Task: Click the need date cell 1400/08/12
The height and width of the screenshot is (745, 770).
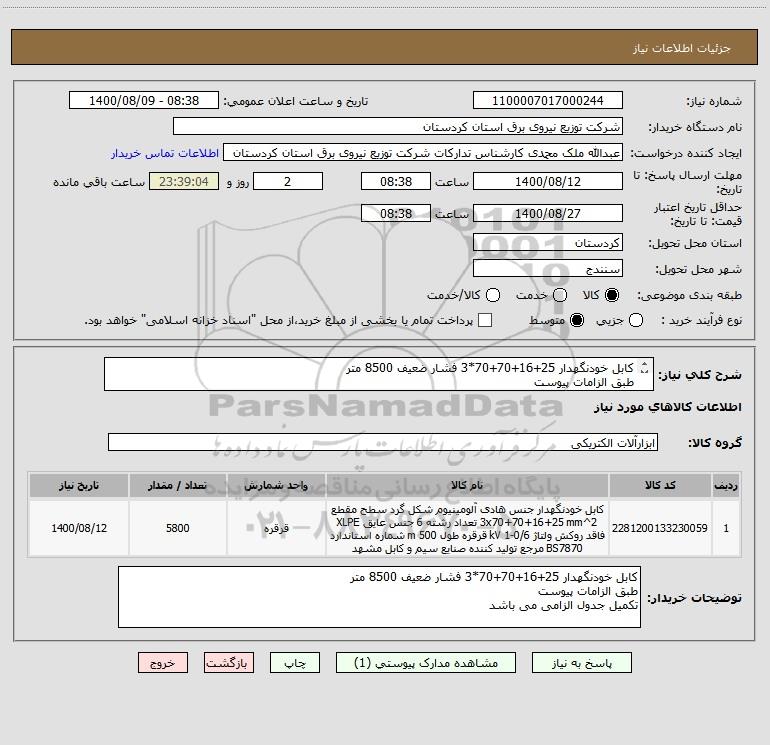Action: [x=79, y=528]
